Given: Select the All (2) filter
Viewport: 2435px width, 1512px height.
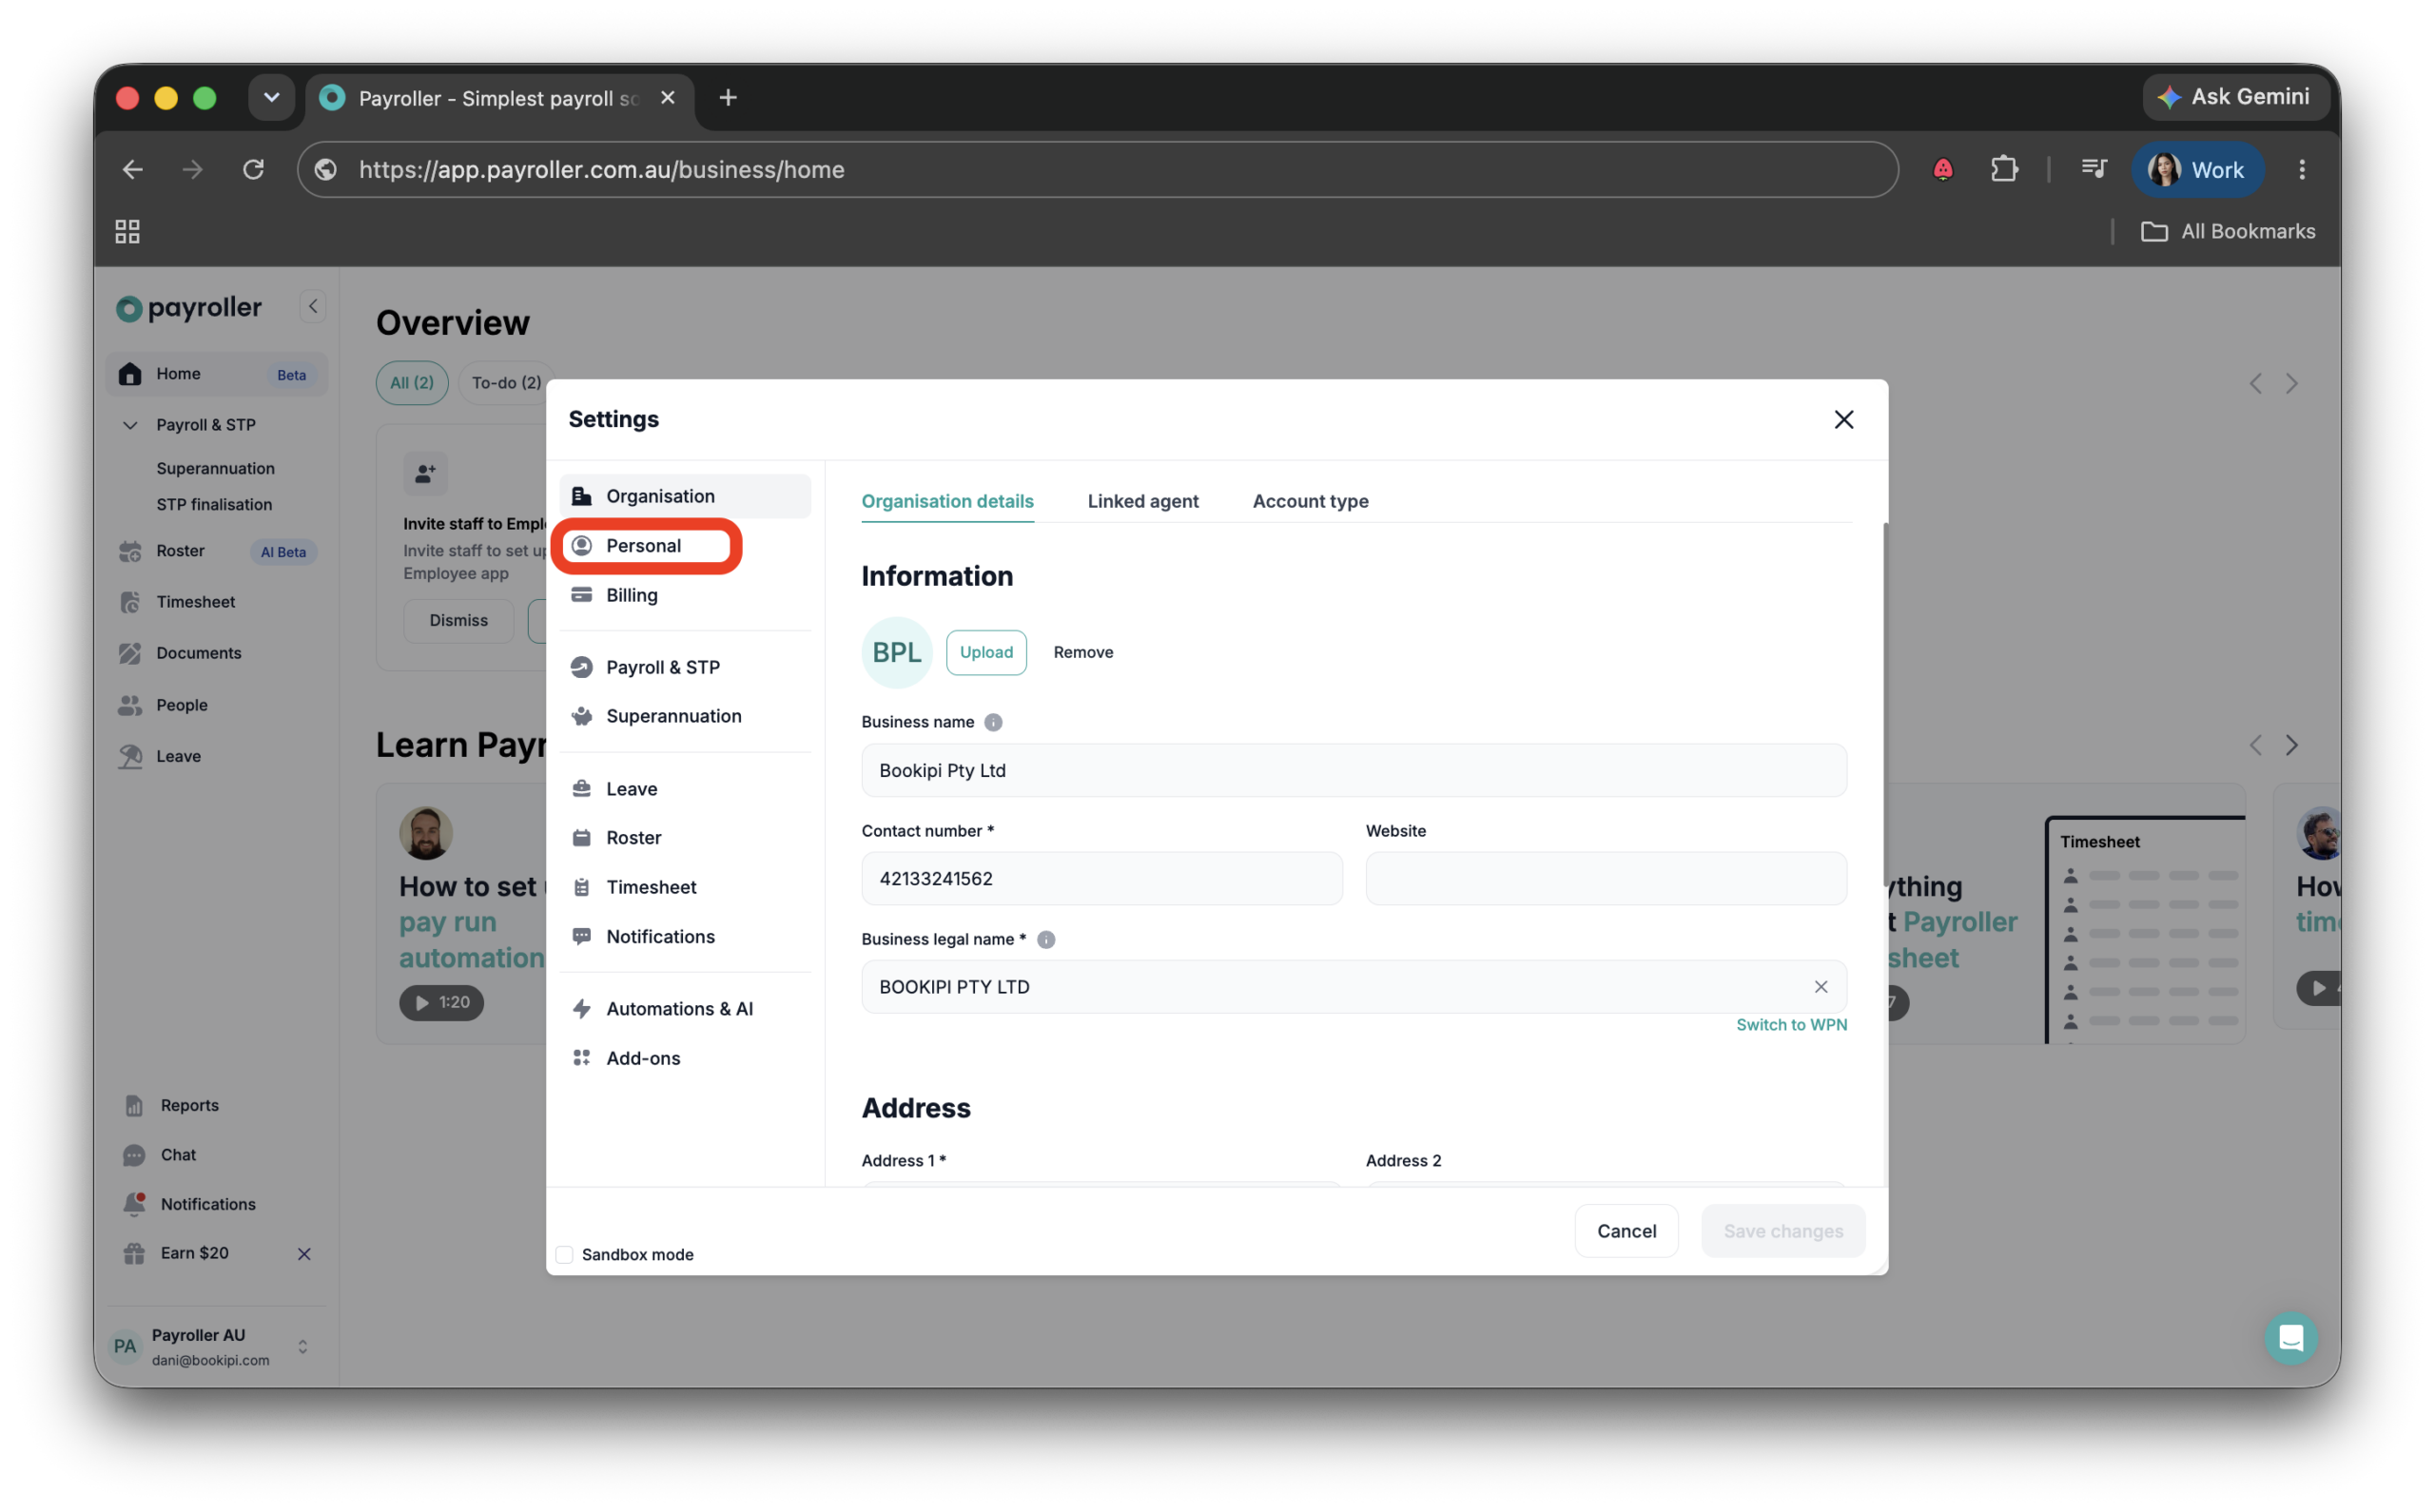Looking at the screenshot, I should 412,383.
